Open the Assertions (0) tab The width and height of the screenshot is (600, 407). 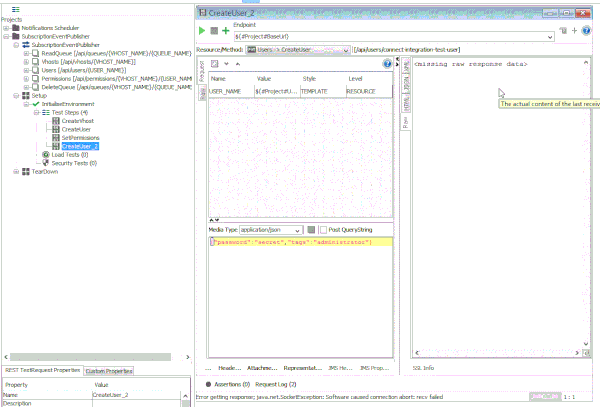coord(226,384)
